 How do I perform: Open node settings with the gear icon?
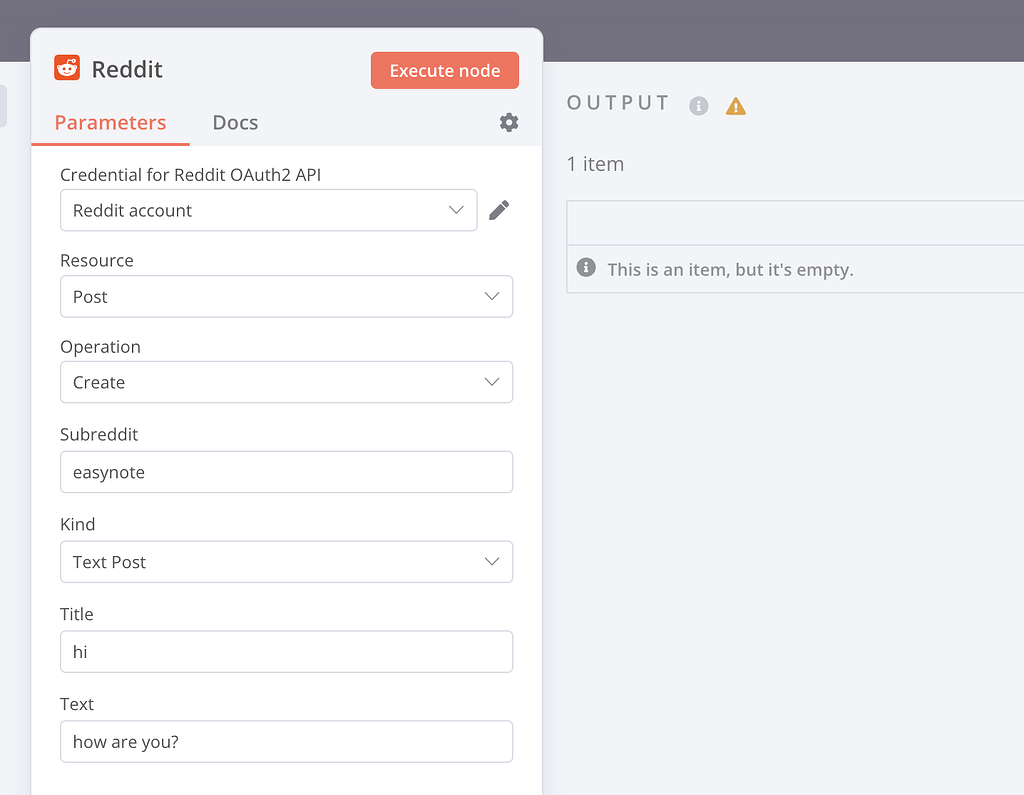(x=508, y=122)
